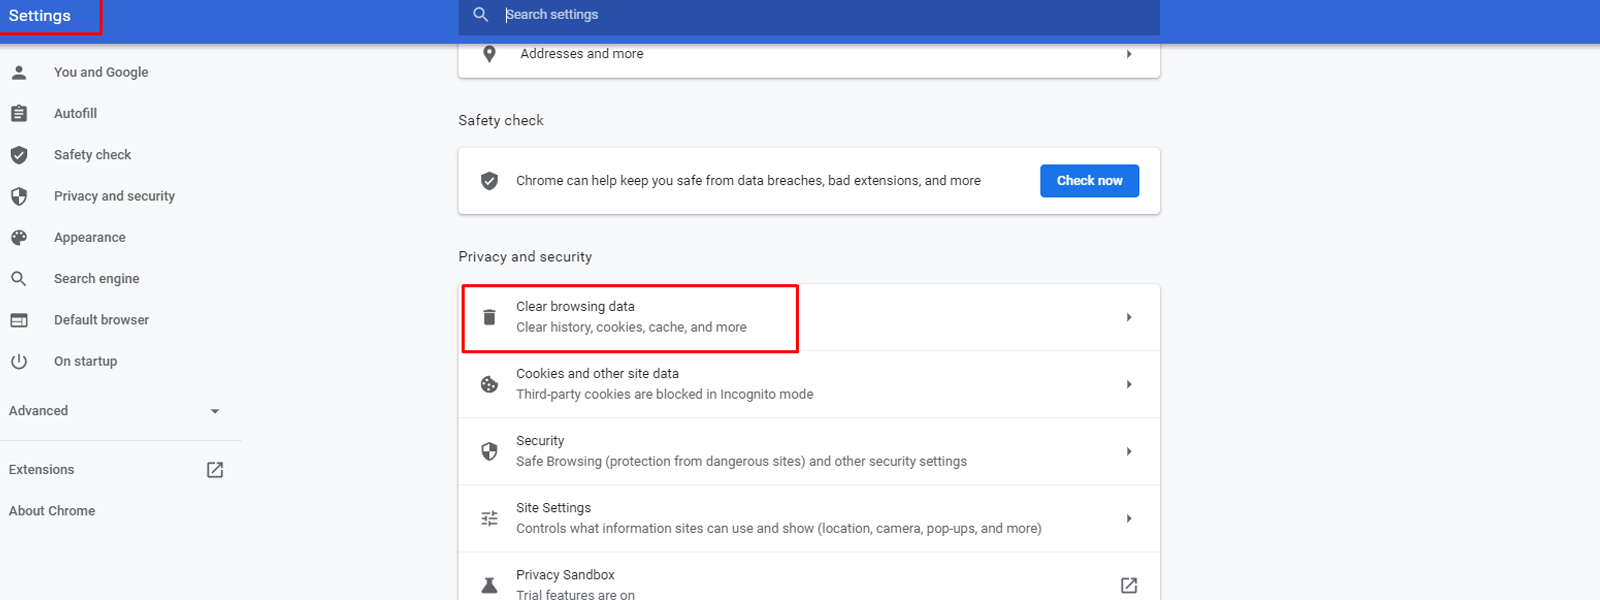
Task: Expand the Advanced section dropdown arrow
Action: click(x=215, y=411)
